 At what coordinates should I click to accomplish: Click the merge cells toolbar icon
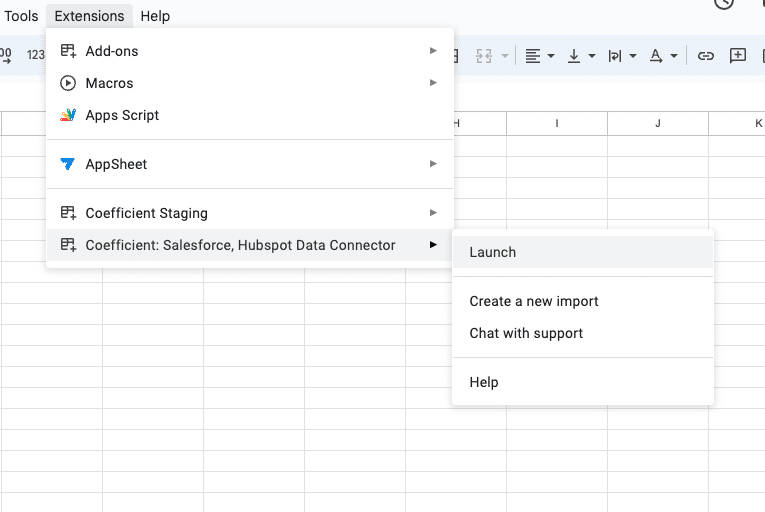483,56
